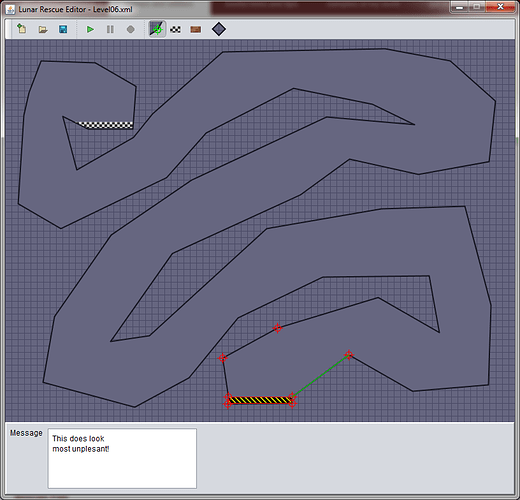Click the Java application icon in title bar
This screenshot has width=520, height=500.
(x=10, y=9)
